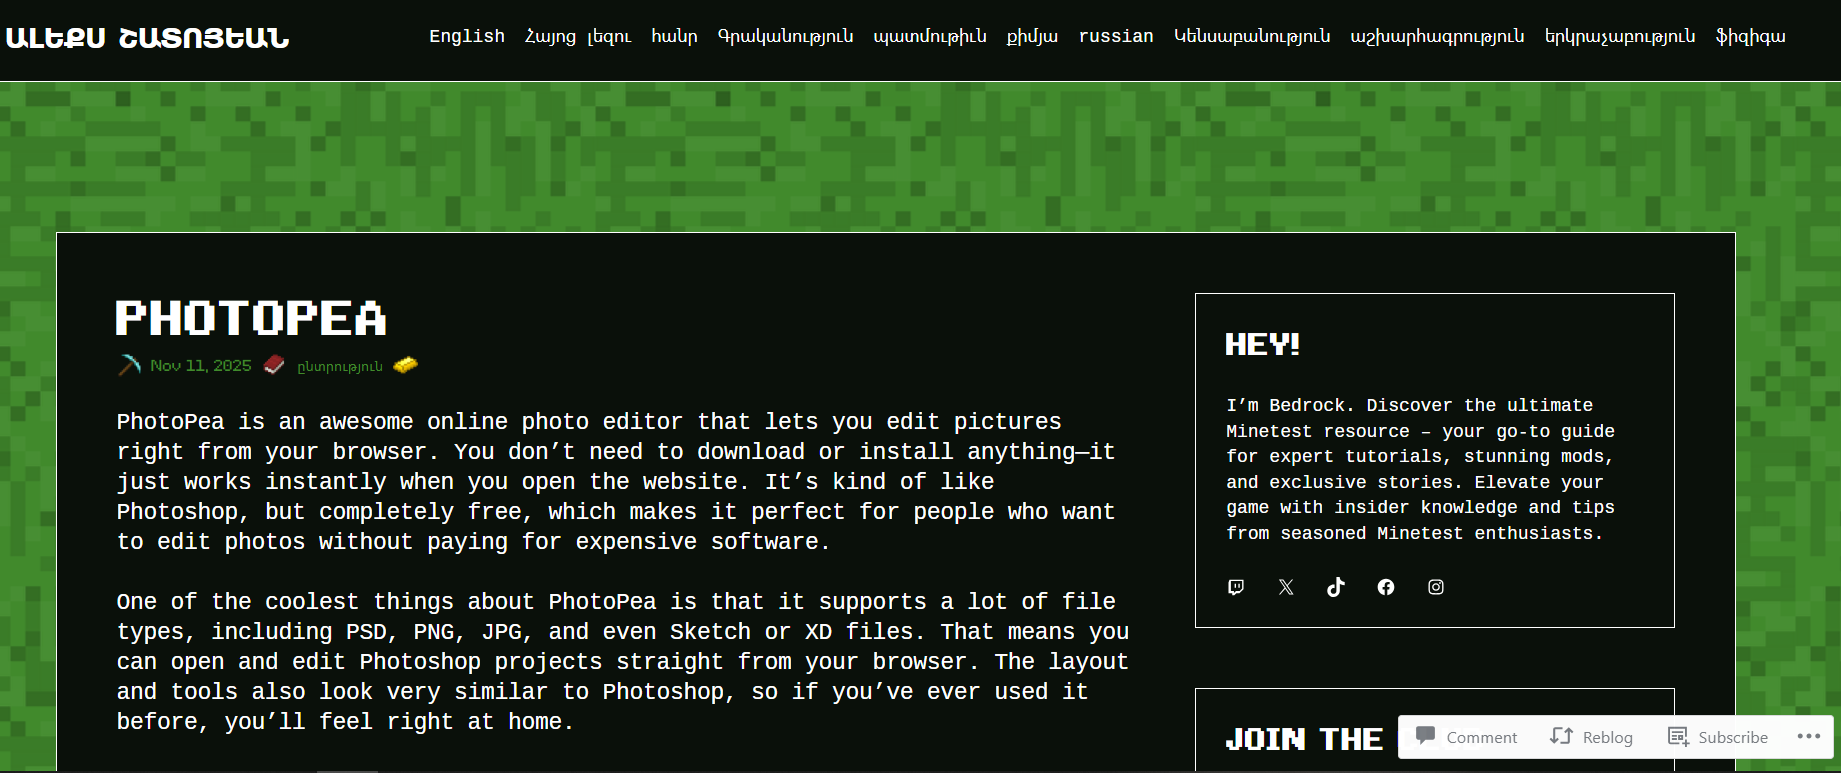Viewport: 1841px width, 773px height.
Task: Open the three-dots more actions menu
Action: coord(1809,736)
